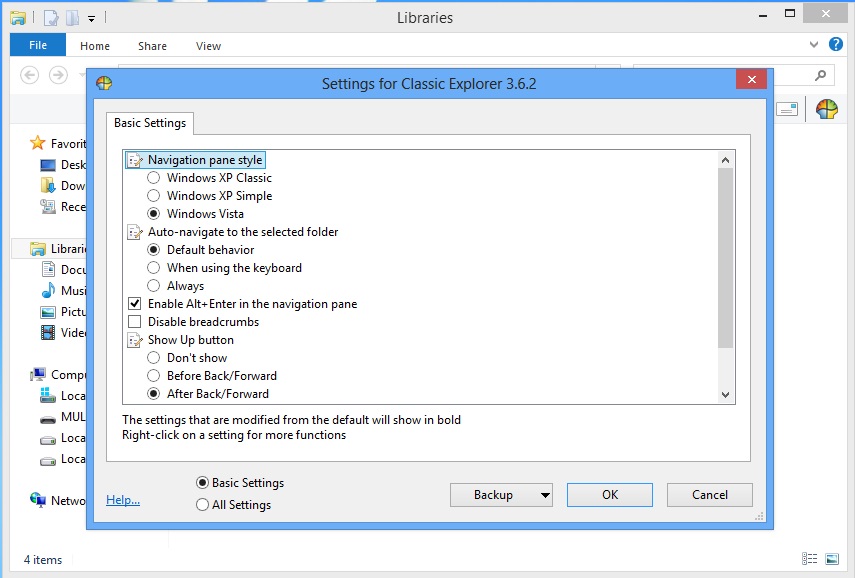Screen dimensions: 855x578
Task: Click the '4 items' status bar text
Action: [43, 559]
